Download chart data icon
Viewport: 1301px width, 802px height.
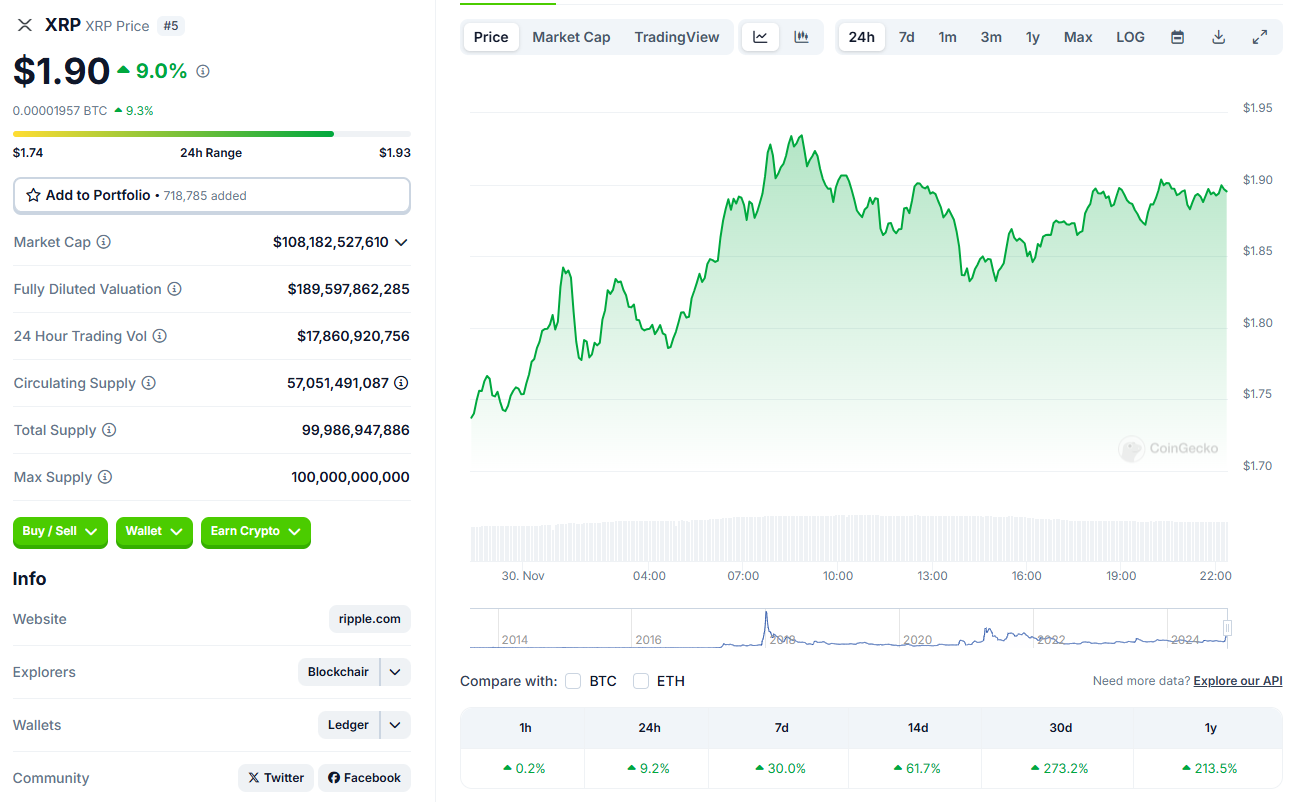click(x=1218, y=37)
